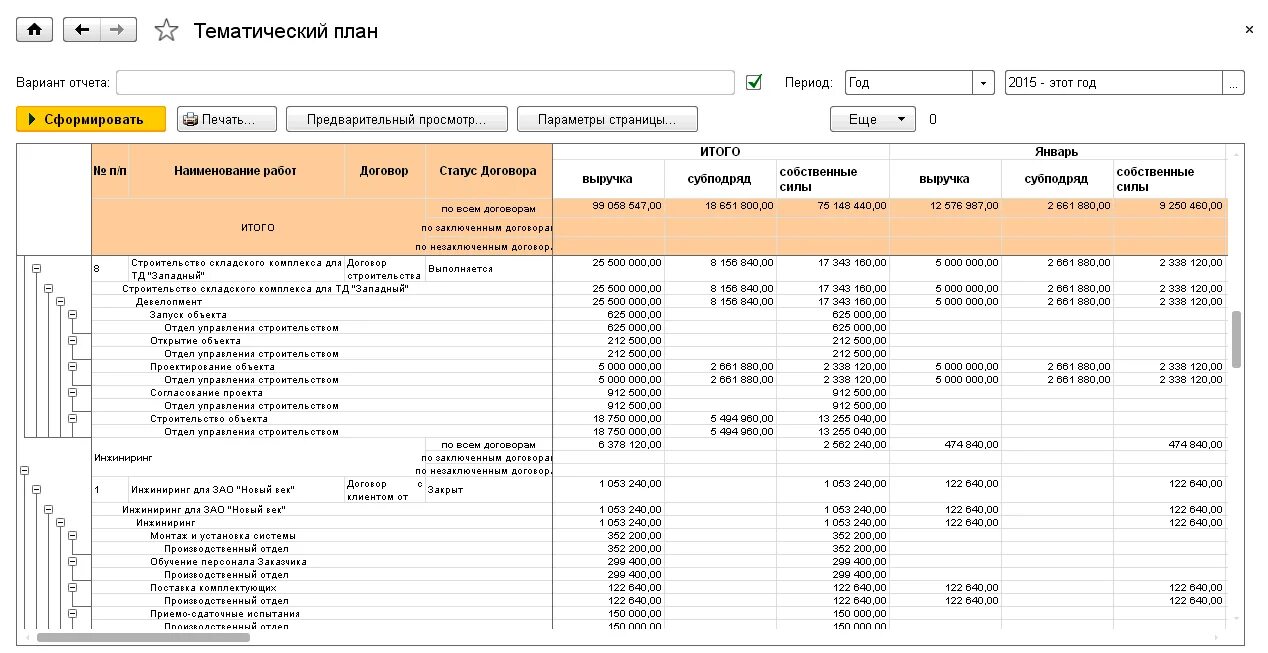Open Параметры страницы...
Screen dimensions: 1268x653
click(x=607, y=119)
